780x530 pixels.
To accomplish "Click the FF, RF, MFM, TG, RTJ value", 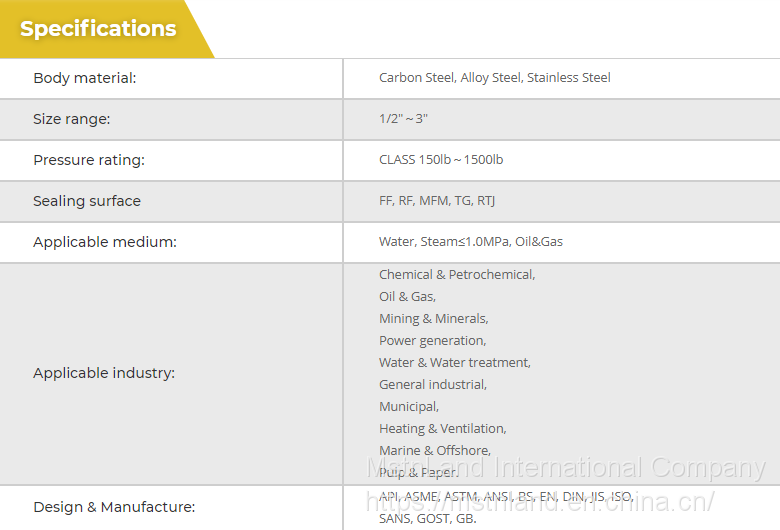I will 437,201.
